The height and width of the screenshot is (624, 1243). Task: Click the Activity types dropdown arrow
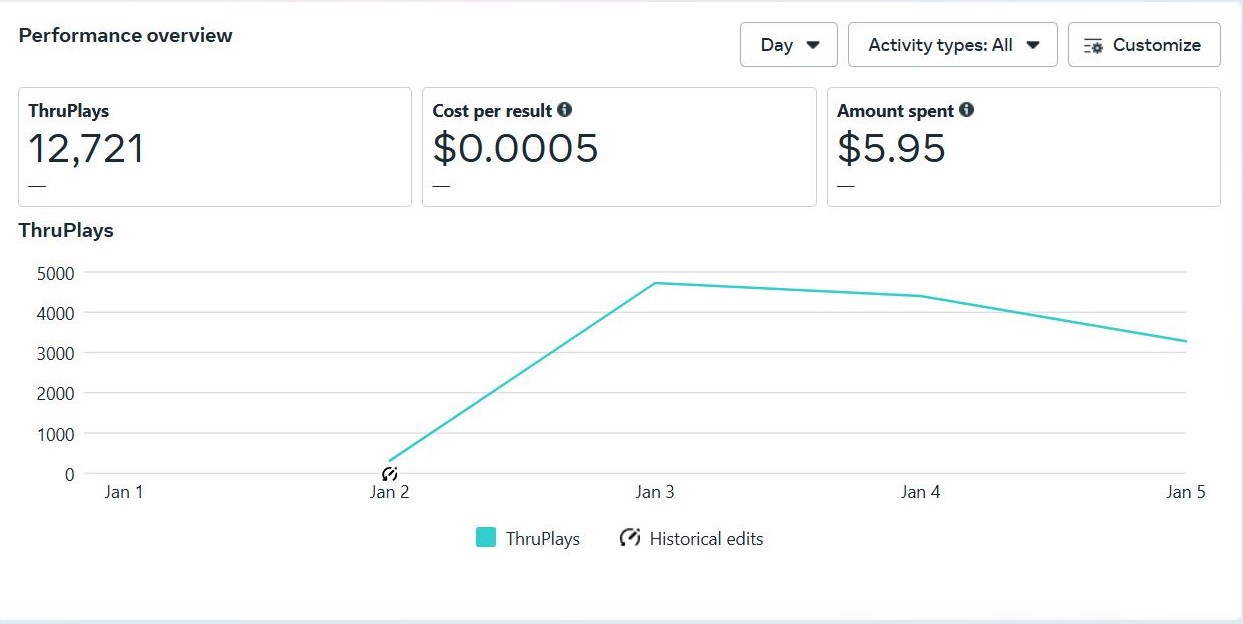pyautogui.click(x=1034, y=45)
